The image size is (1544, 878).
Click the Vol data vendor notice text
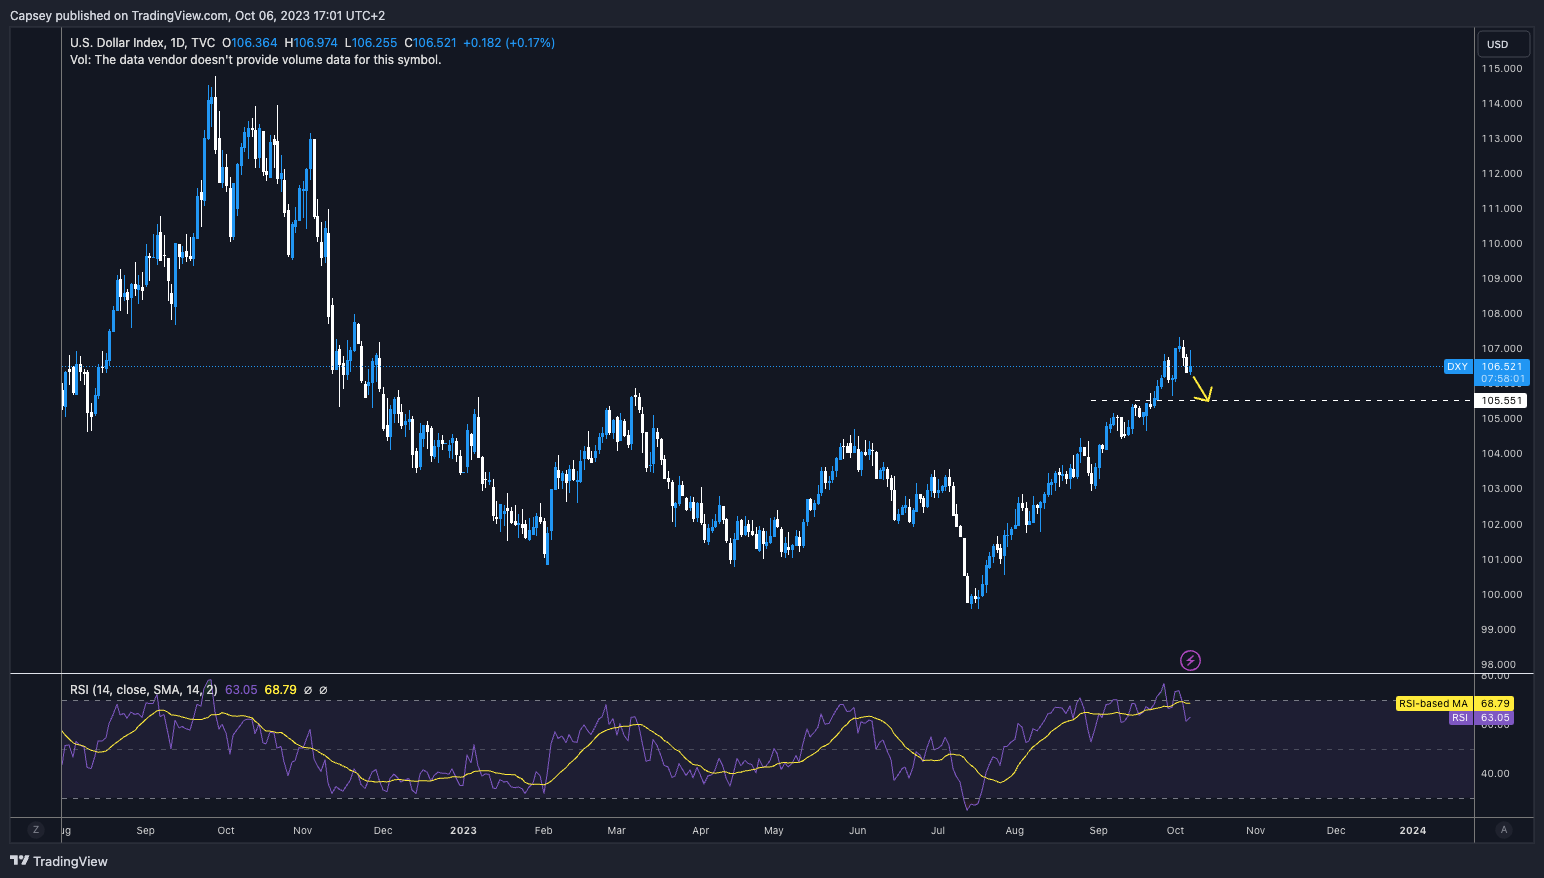coord(255,60)
